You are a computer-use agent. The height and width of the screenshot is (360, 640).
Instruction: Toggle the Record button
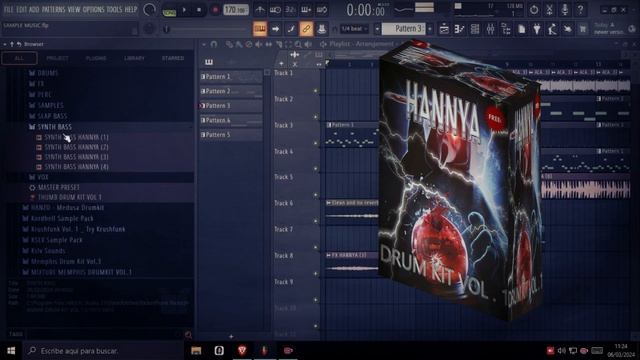pos(215,10)
